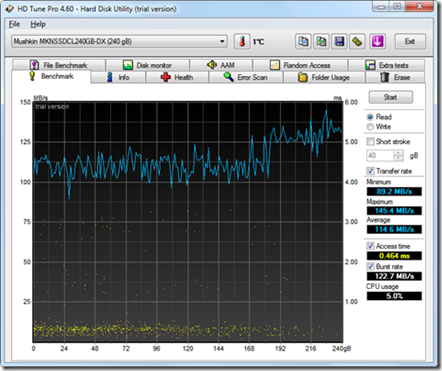442x371 pixels.
Task: Expand the Mushkin drive selection dropdown
Action: coord(119,41)
